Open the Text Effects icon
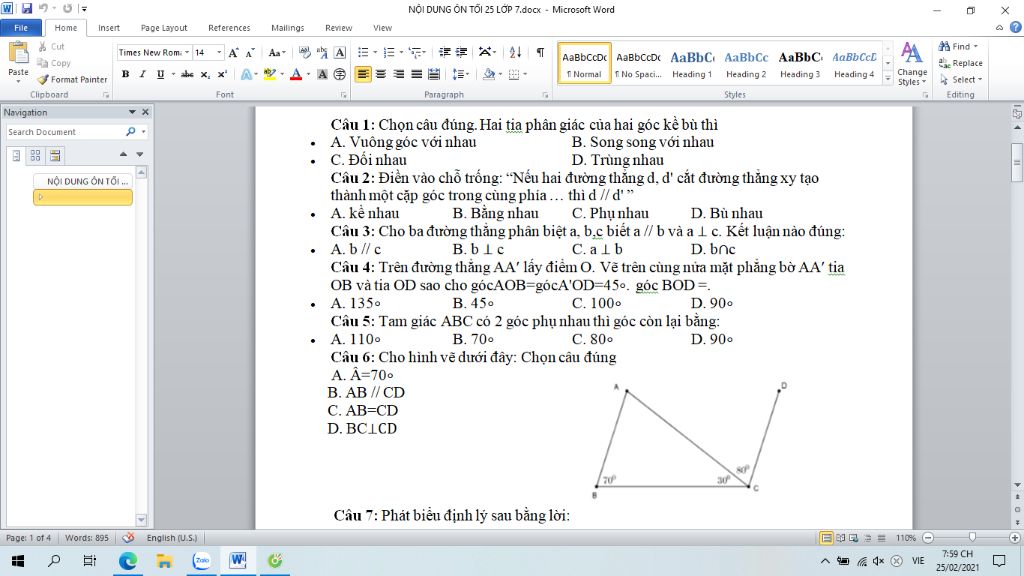The width and height of the screenshot is (1024, 576). [246, 74]
